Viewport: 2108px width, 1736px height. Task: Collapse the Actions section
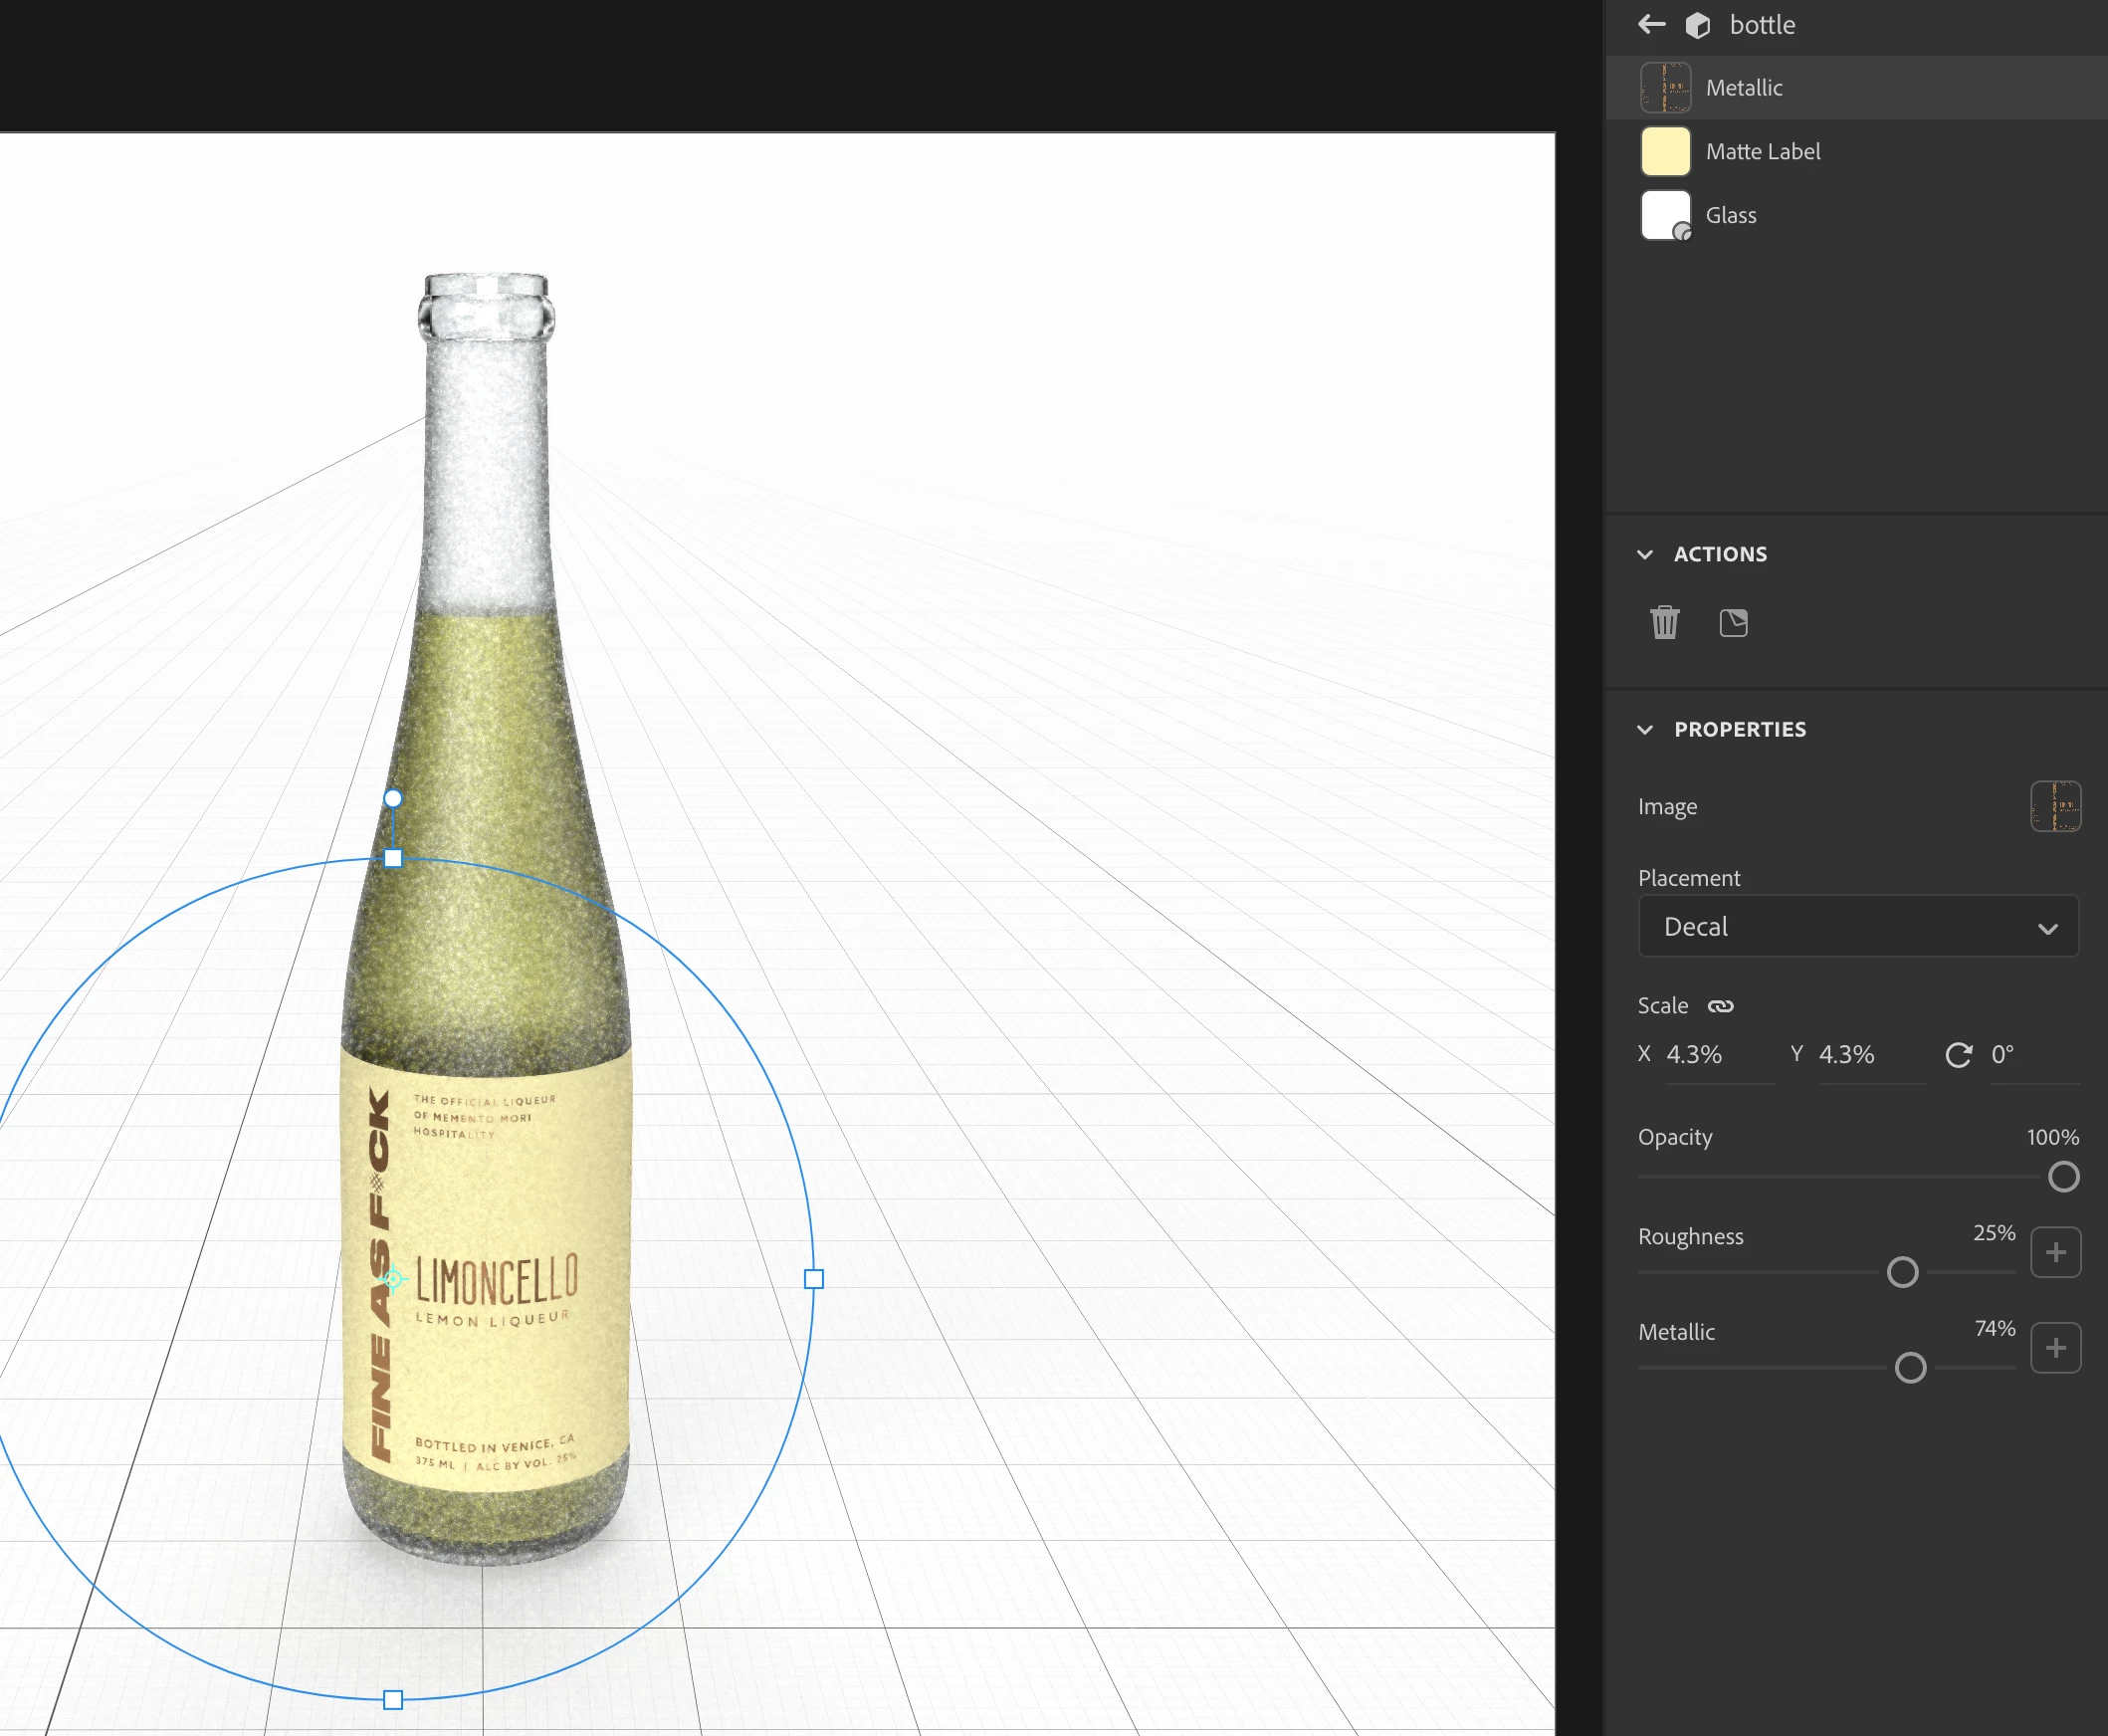pyautogui.click(x=1645, y=554)
